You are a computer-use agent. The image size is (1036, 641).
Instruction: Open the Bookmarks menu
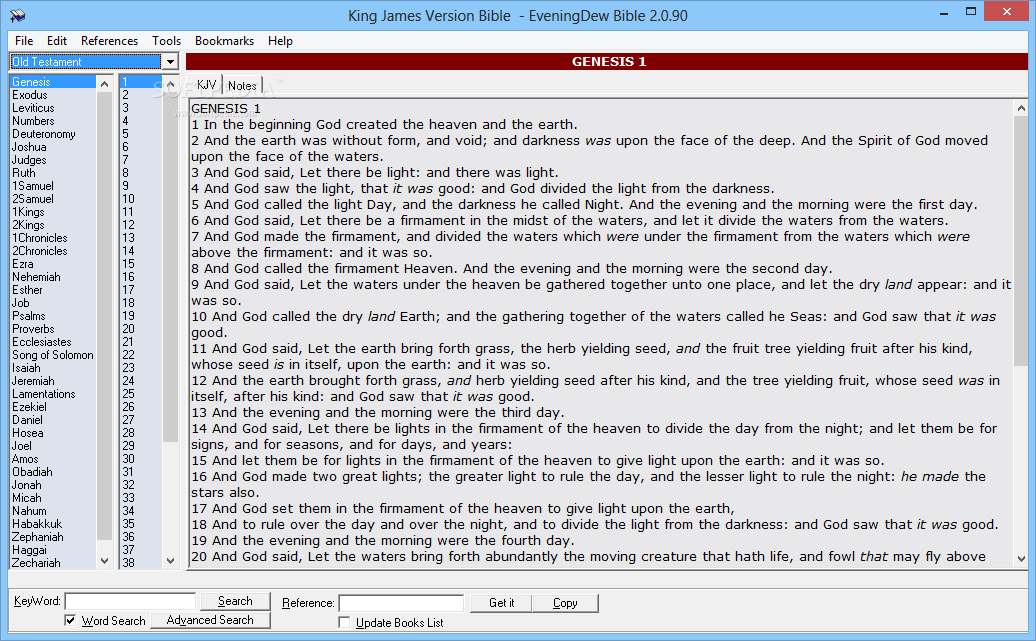click(225, 41)
